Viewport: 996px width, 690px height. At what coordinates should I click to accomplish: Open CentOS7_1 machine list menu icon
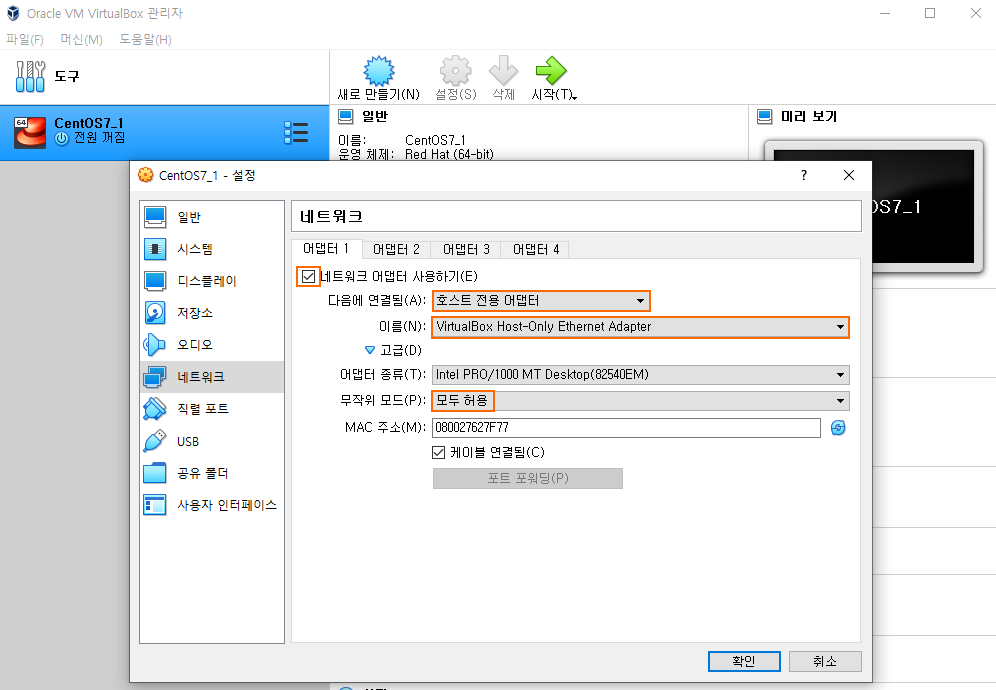pyautogui.click(x=296, y=133)
